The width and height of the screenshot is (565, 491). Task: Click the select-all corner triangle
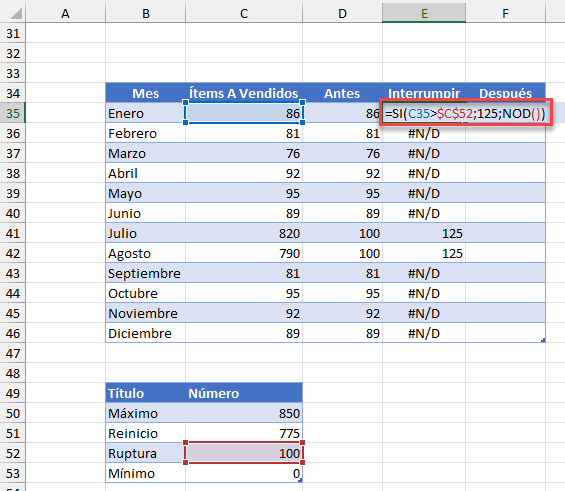click(x=16, y=13)
